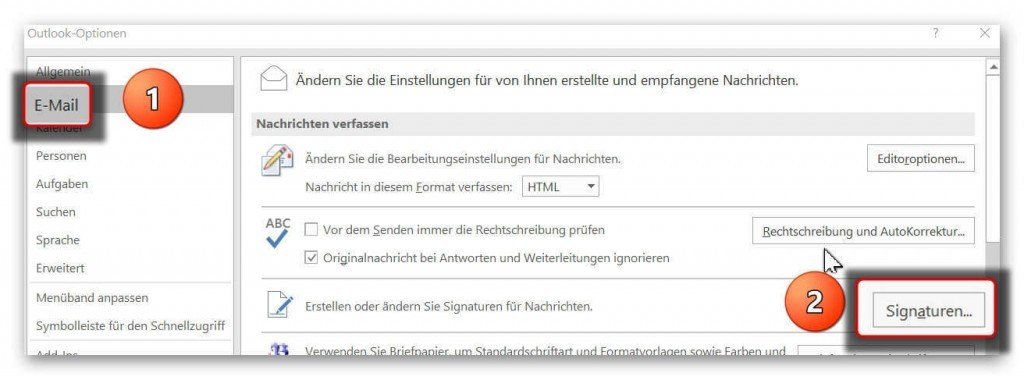Viewport: 1024px width, 380px height.
Task: Click the orange number 2 marker
Action: 814,304
